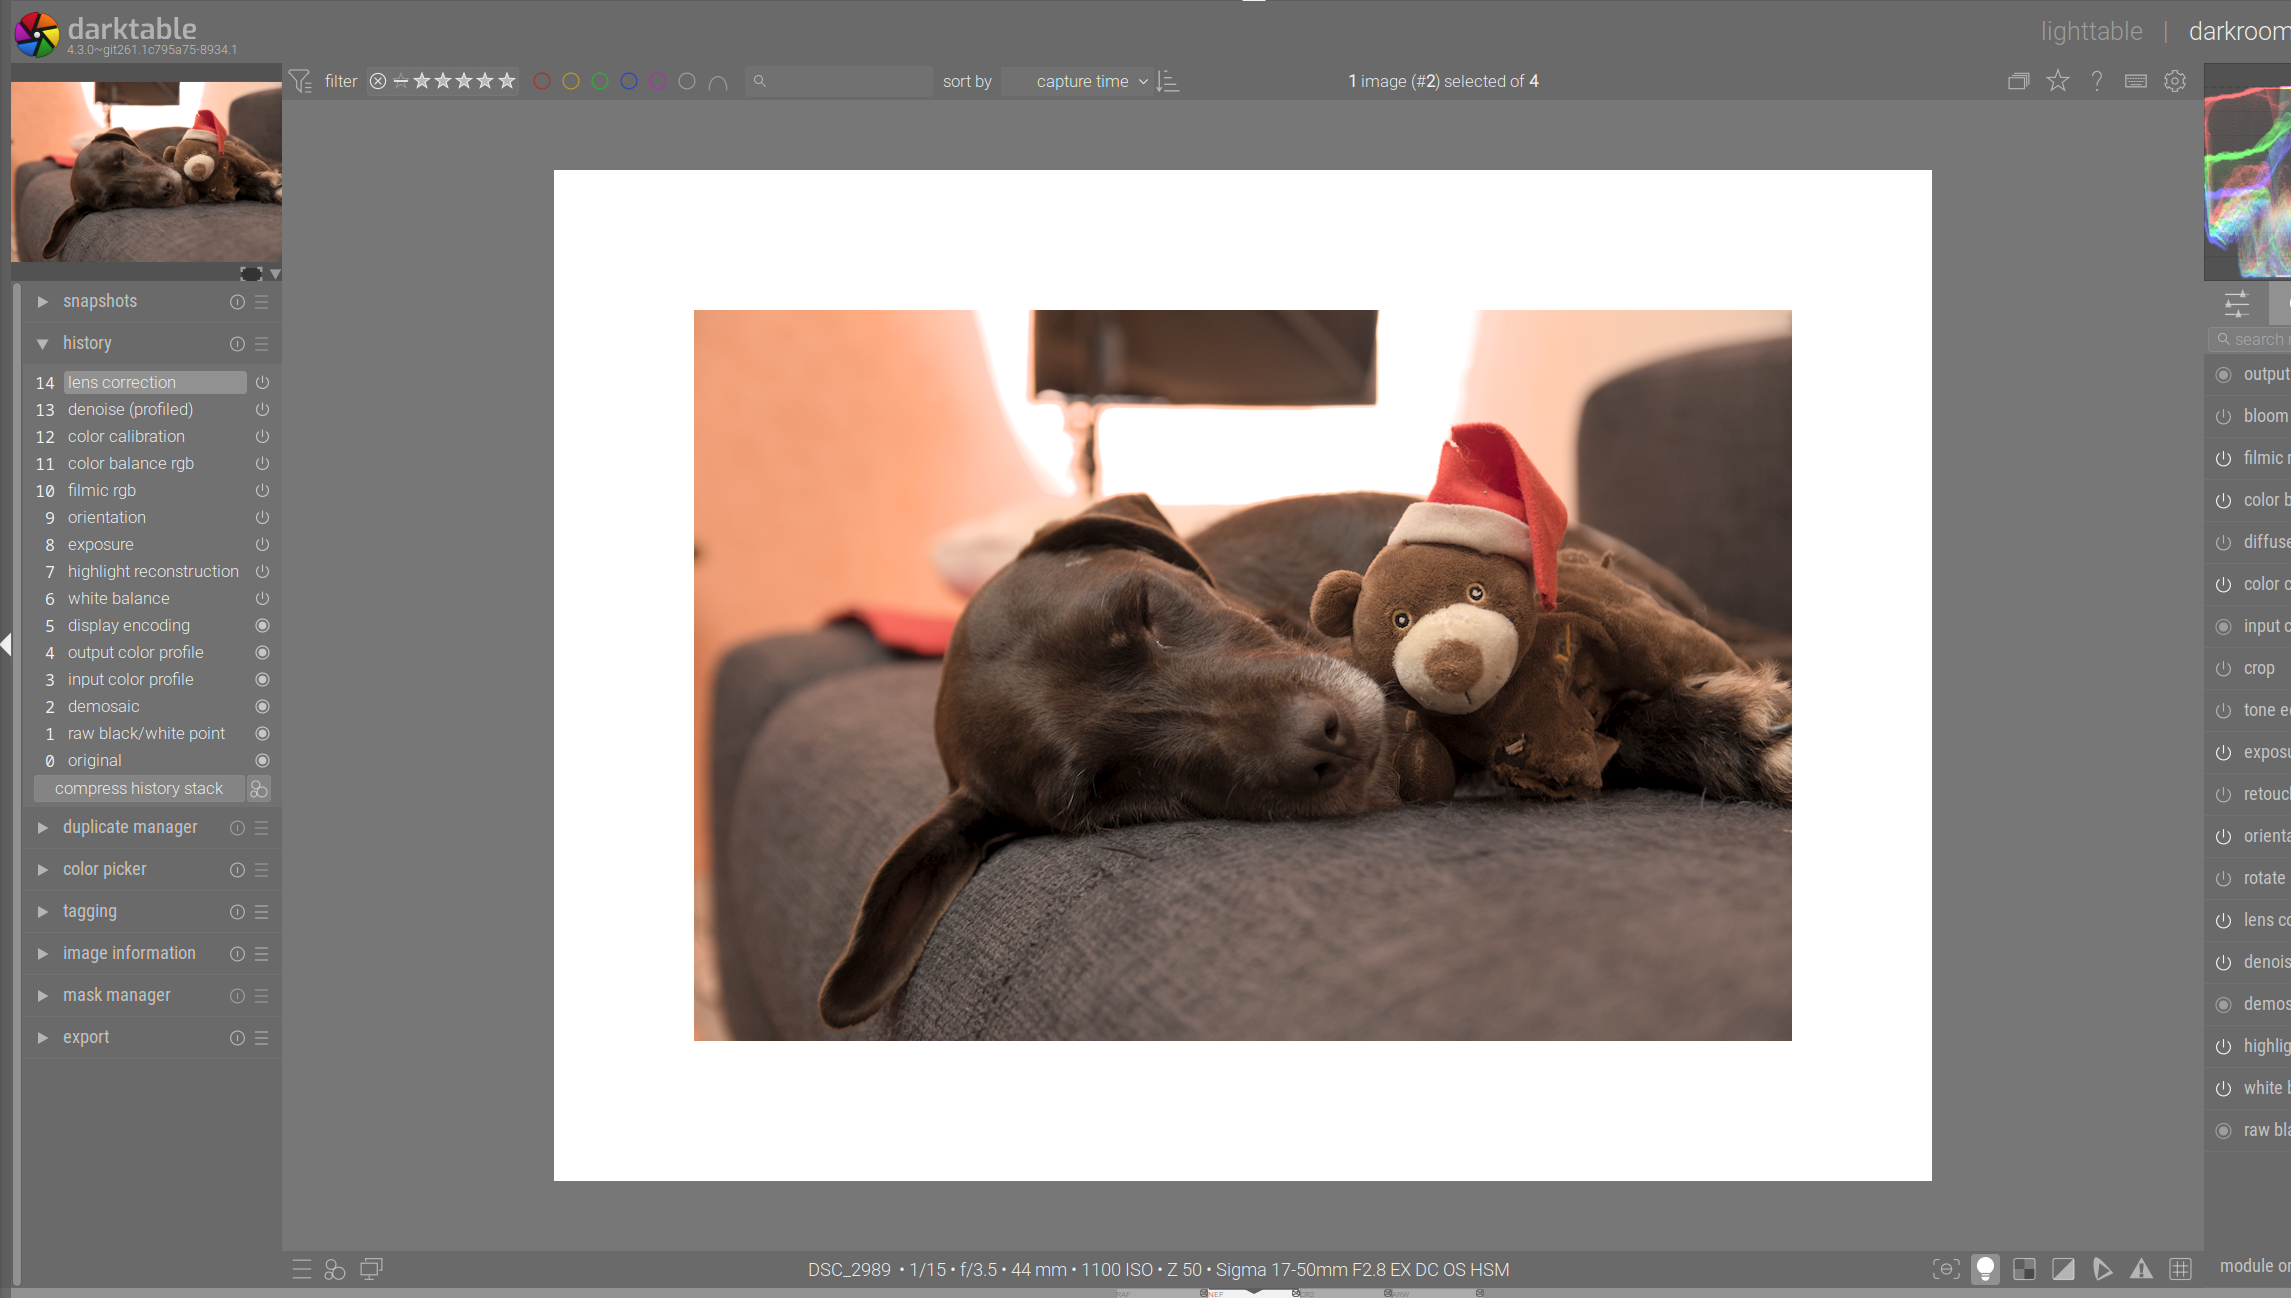The image size is (2291, 1298).
Task: Toggle focus peaking icon in bottom bar
Action: (1946, 1269)
